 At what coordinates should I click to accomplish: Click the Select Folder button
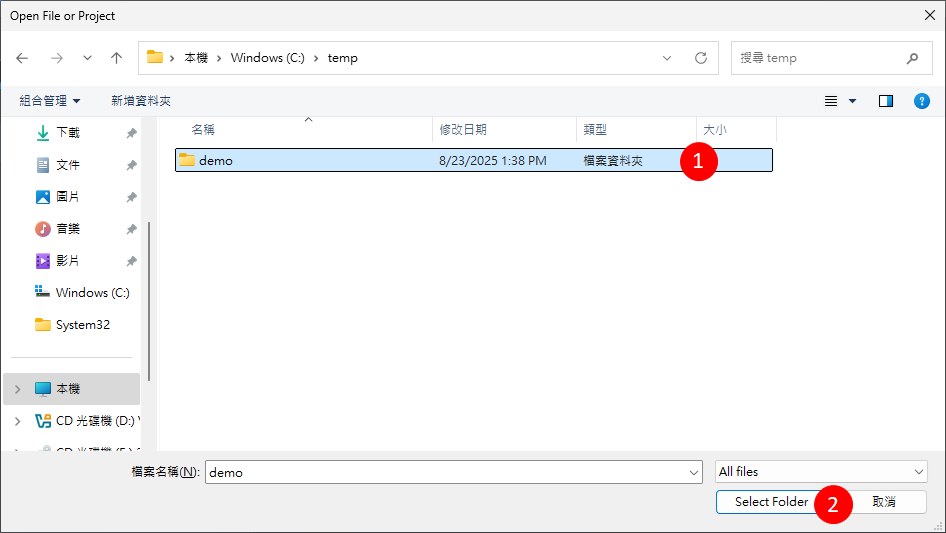(771, 502)
